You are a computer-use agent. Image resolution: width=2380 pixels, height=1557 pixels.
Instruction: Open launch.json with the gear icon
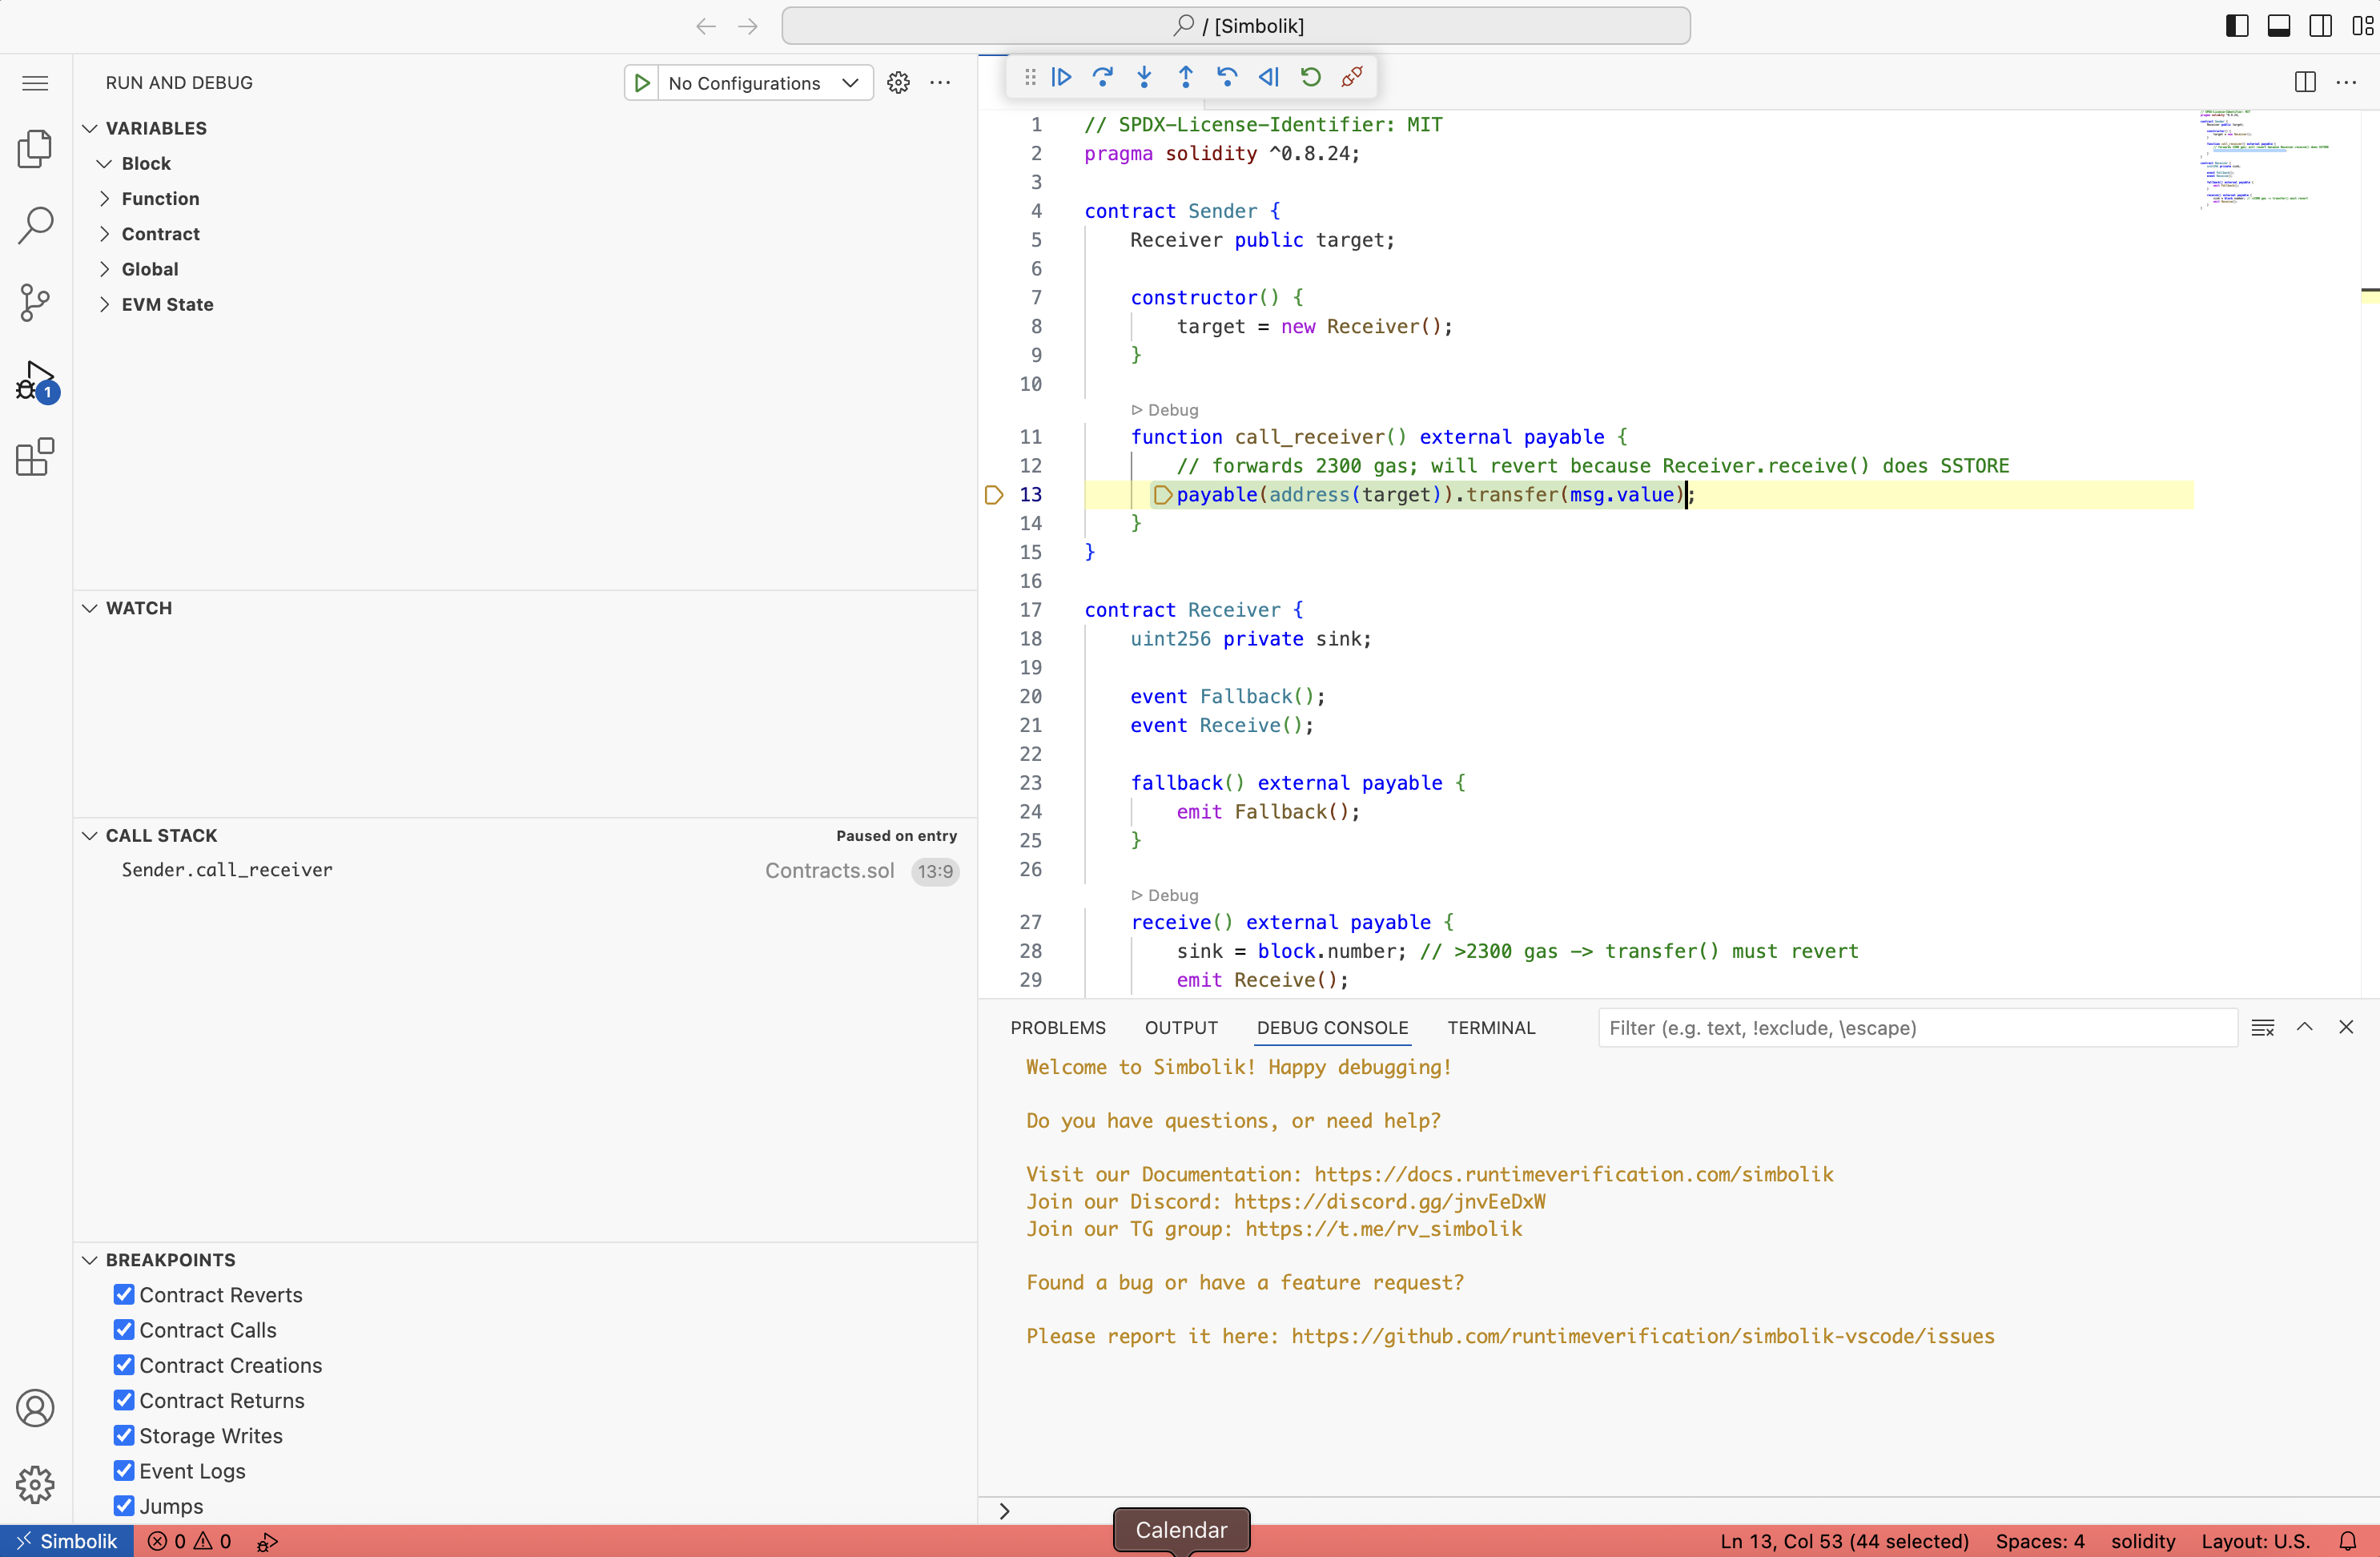899,83
